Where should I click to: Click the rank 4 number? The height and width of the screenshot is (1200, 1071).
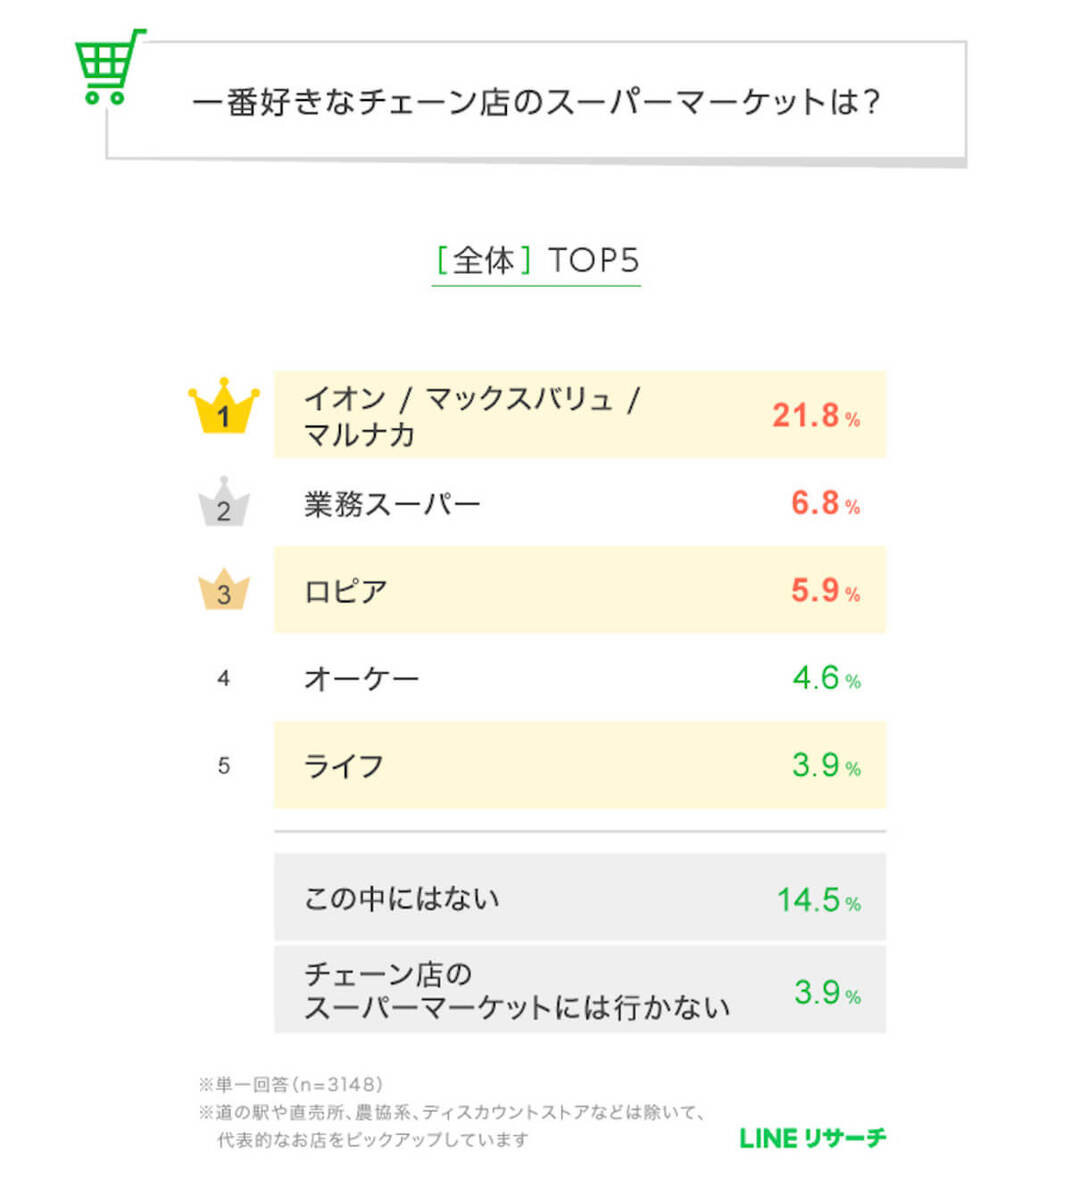click(223, 678)
